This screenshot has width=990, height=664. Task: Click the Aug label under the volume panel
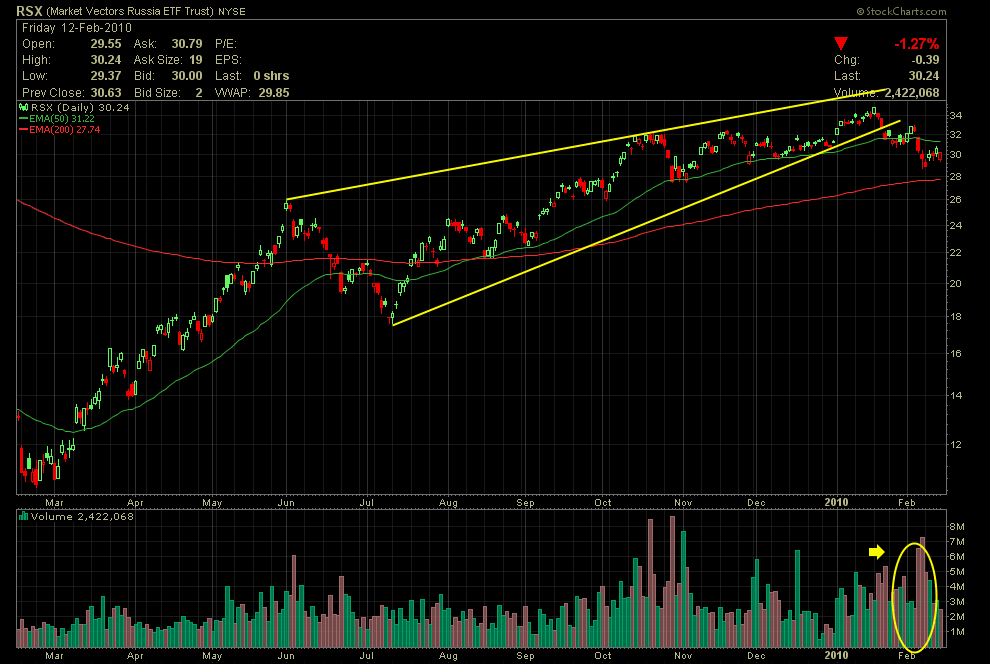click(448, 655)
